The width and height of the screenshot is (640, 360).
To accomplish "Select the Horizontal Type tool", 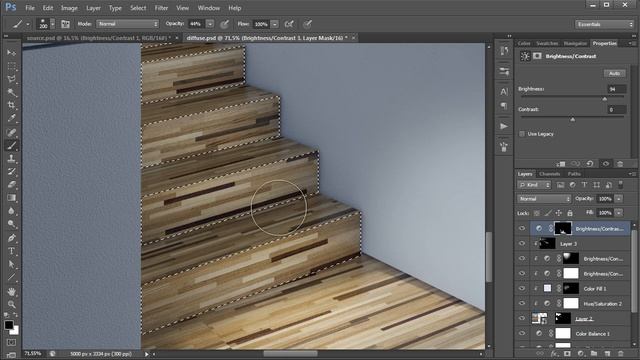I will pos(11,251).
